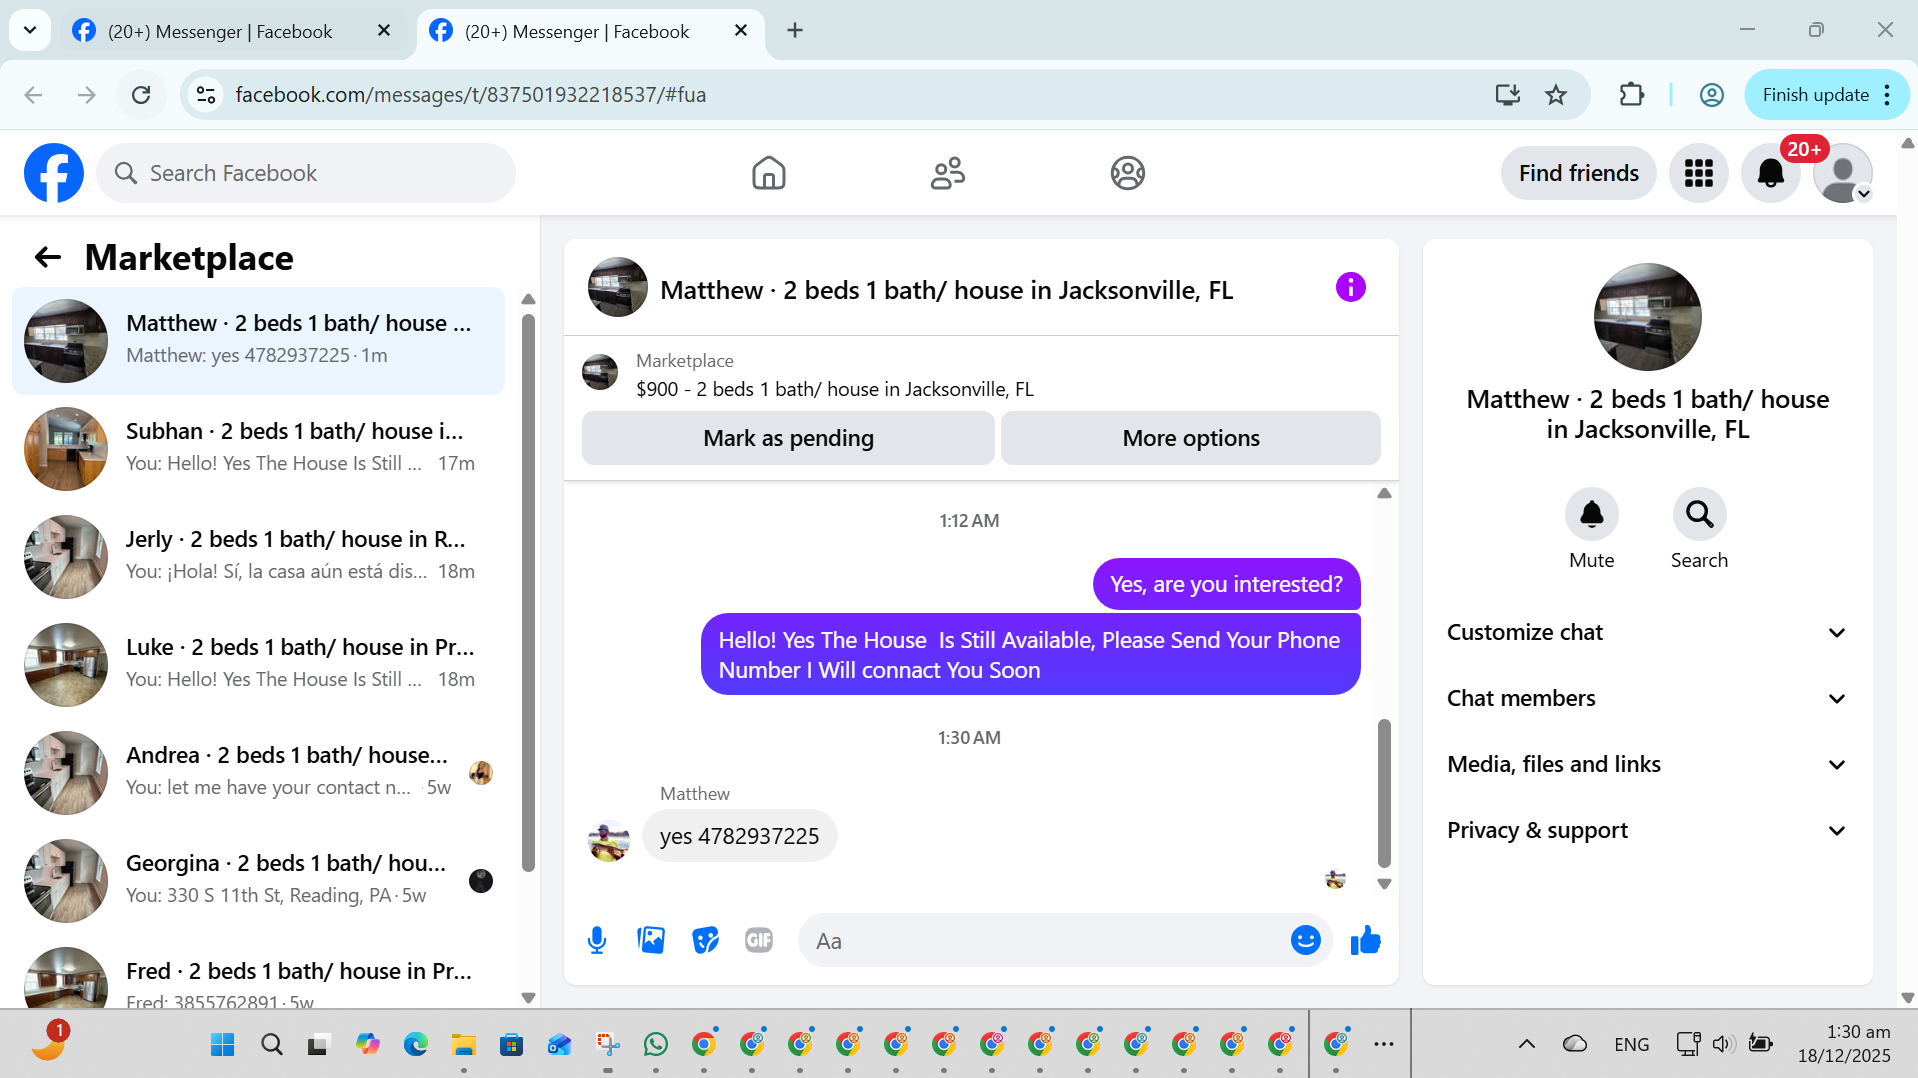This screenshot has width=1918, height=1078.
Task: Bookmark page with star icon
Action: tap(1556, 95)
